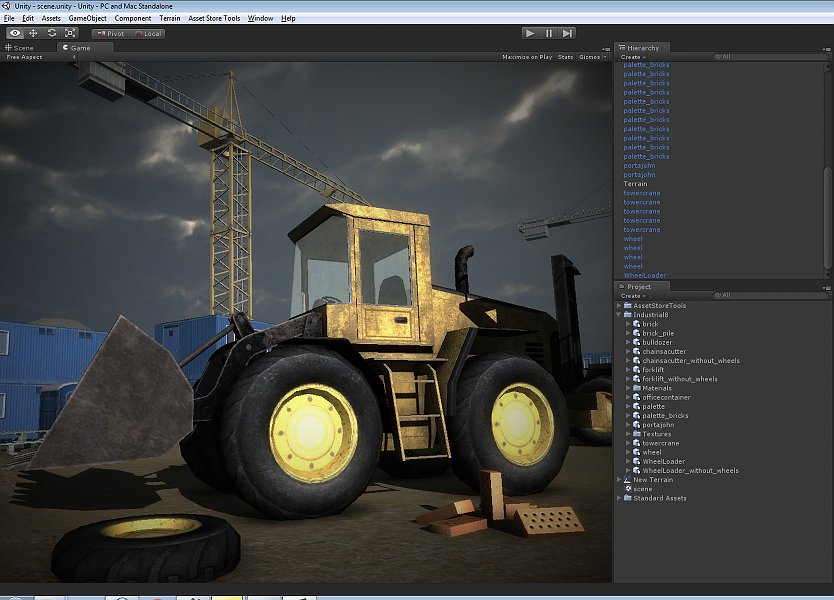Open the Assets menu

click(x=51, y=18)
